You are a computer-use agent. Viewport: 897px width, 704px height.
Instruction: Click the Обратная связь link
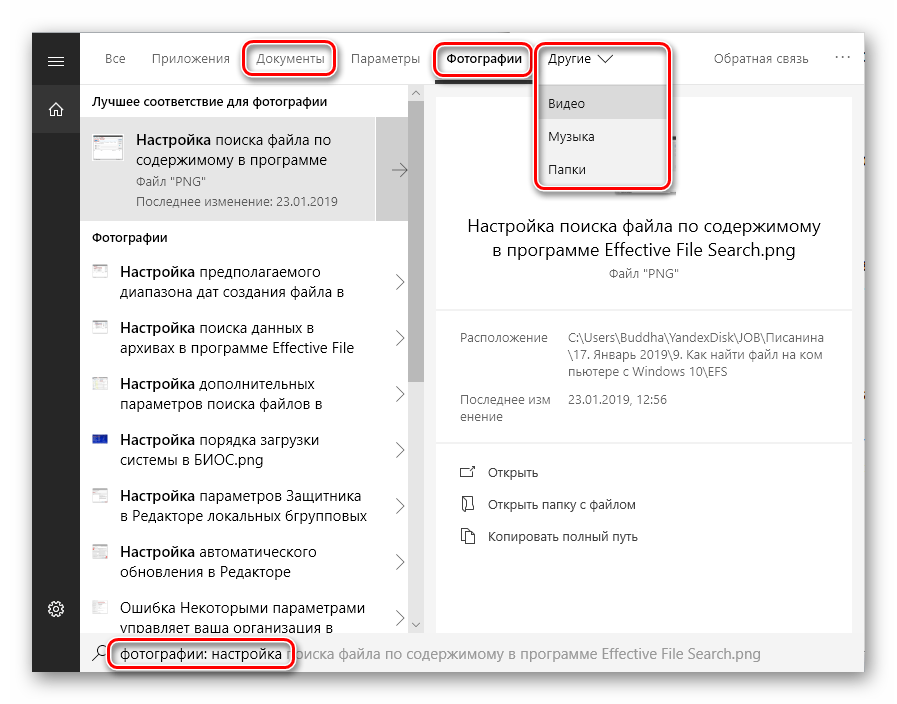coord(760,59)
